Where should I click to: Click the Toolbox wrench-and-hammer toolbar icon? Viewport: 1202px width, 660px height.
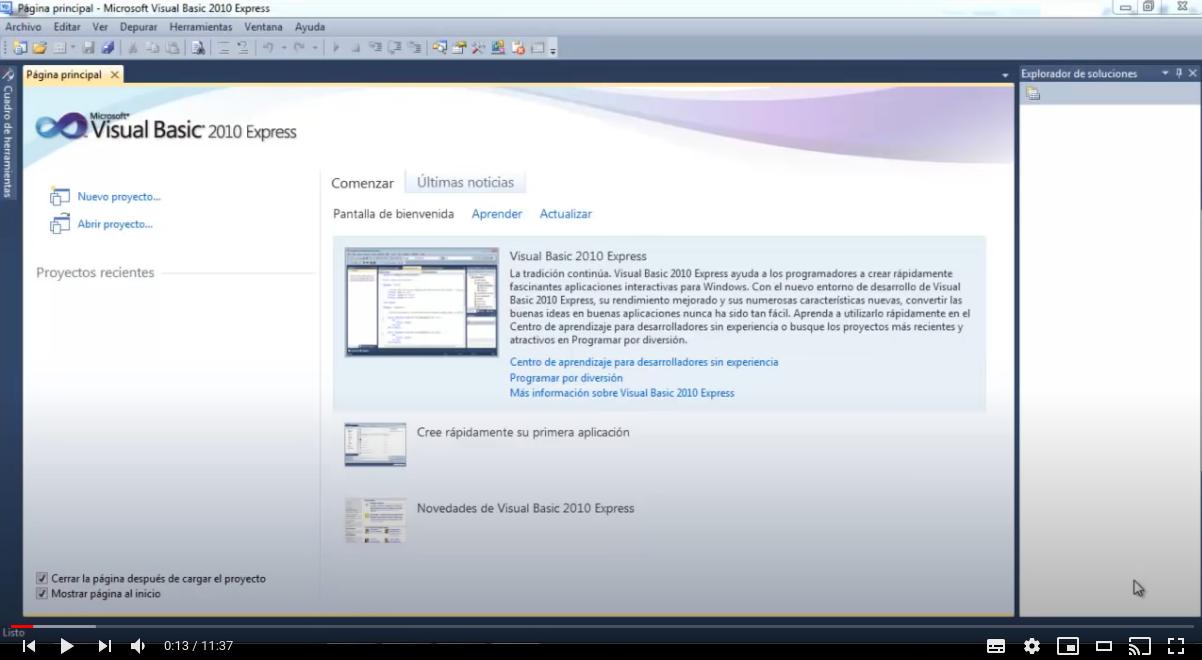coord(478,47)
